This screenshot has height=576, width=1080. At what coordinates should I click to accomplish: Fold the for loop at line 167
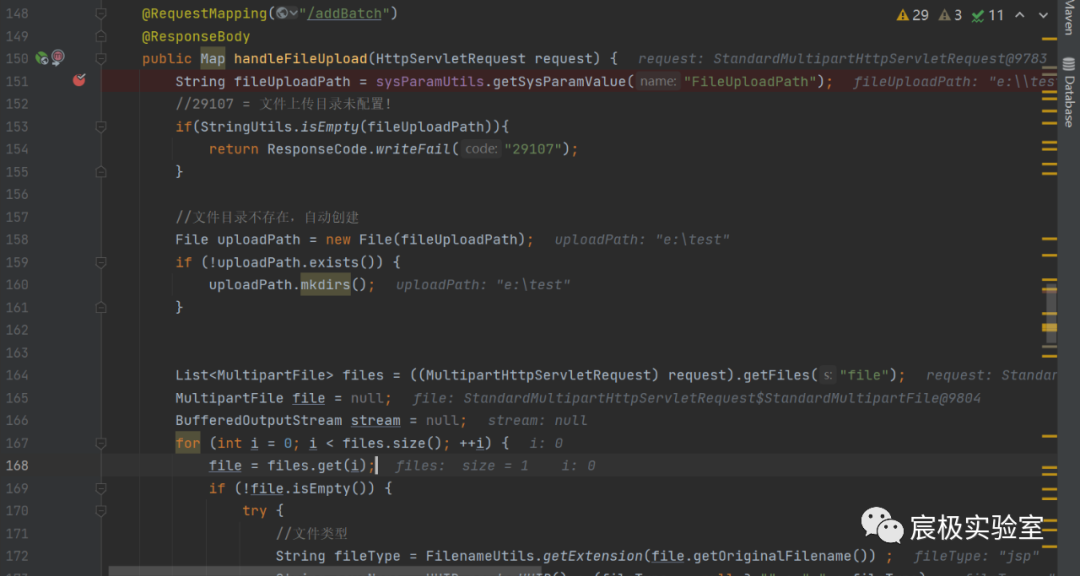point(100,443)
